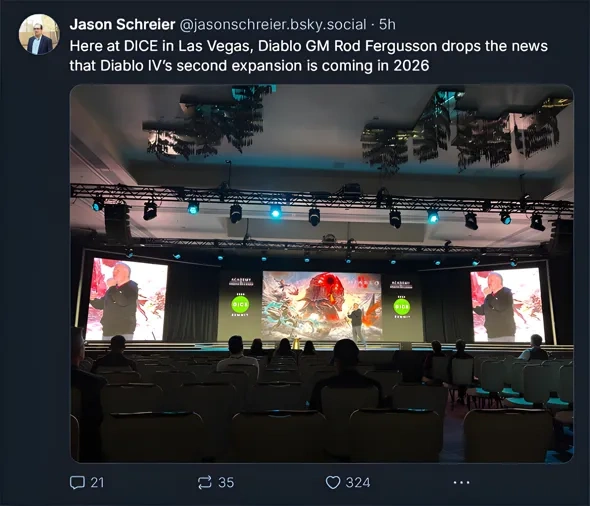
Task: Like the post with the heart icon
Action: [x=333, y=482]
